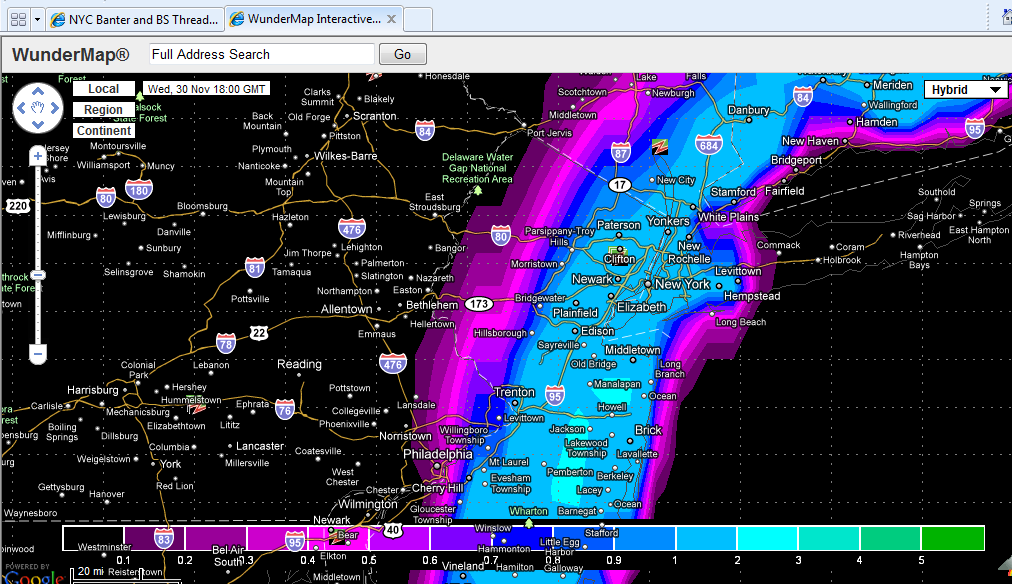Click the Stamford city label
Screen dimensions: 1012x584
point(733,192)
